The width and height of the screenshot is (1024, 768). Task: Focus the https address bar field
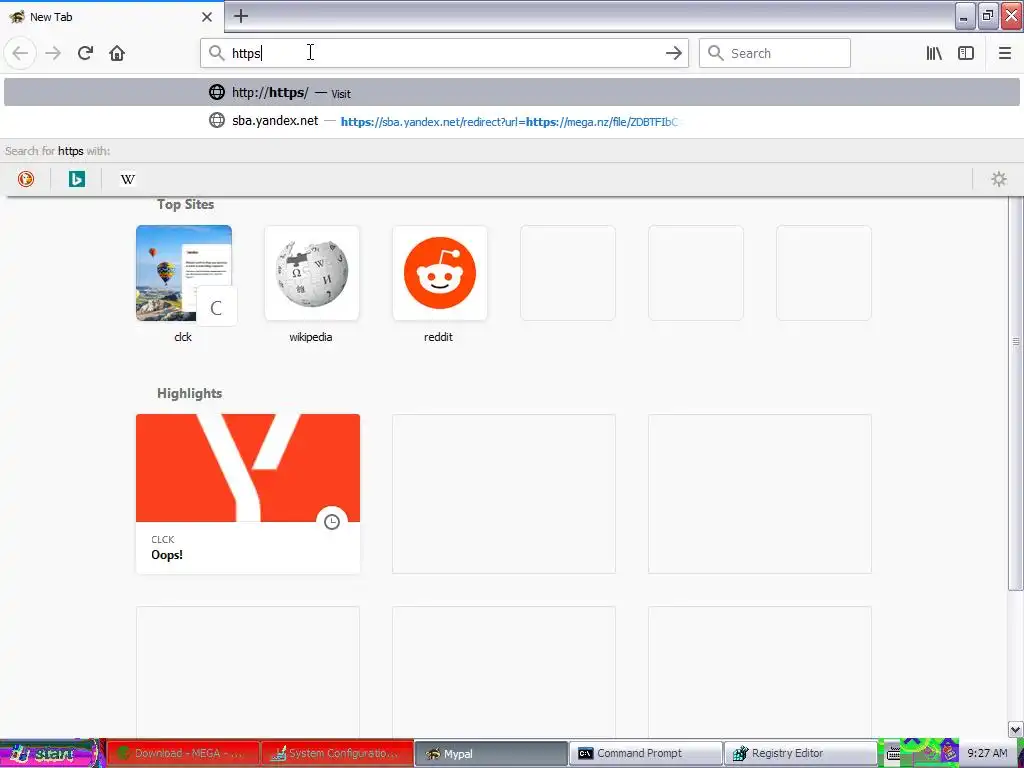click(x=444, y=53)
